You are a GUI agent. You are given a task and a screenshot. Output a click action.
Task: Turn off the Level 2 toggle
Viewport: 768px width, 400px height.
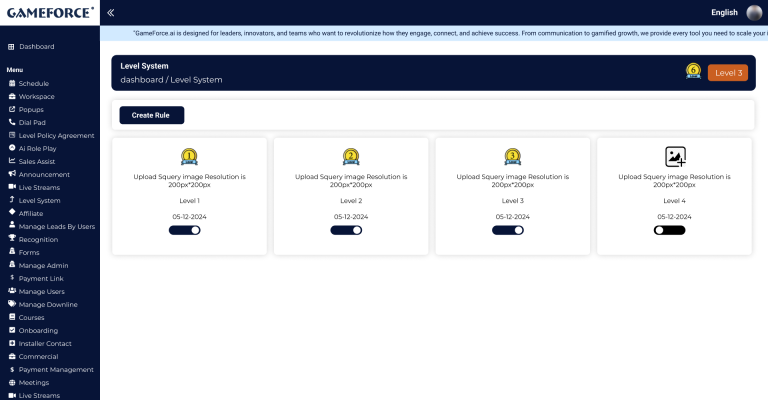pyautogui.click(x=346, y=230)
